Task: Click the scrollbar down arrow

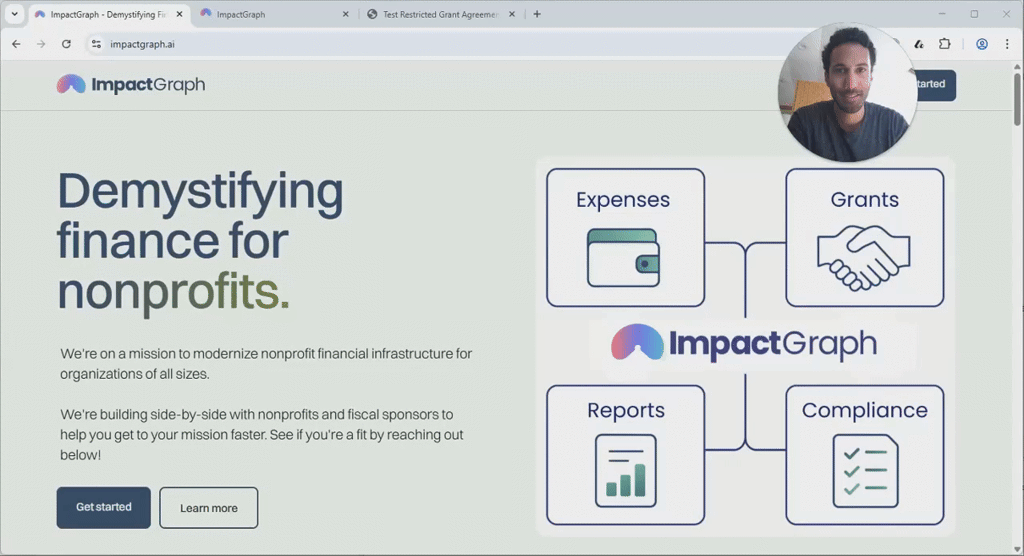Action: tap(1017, 549)
